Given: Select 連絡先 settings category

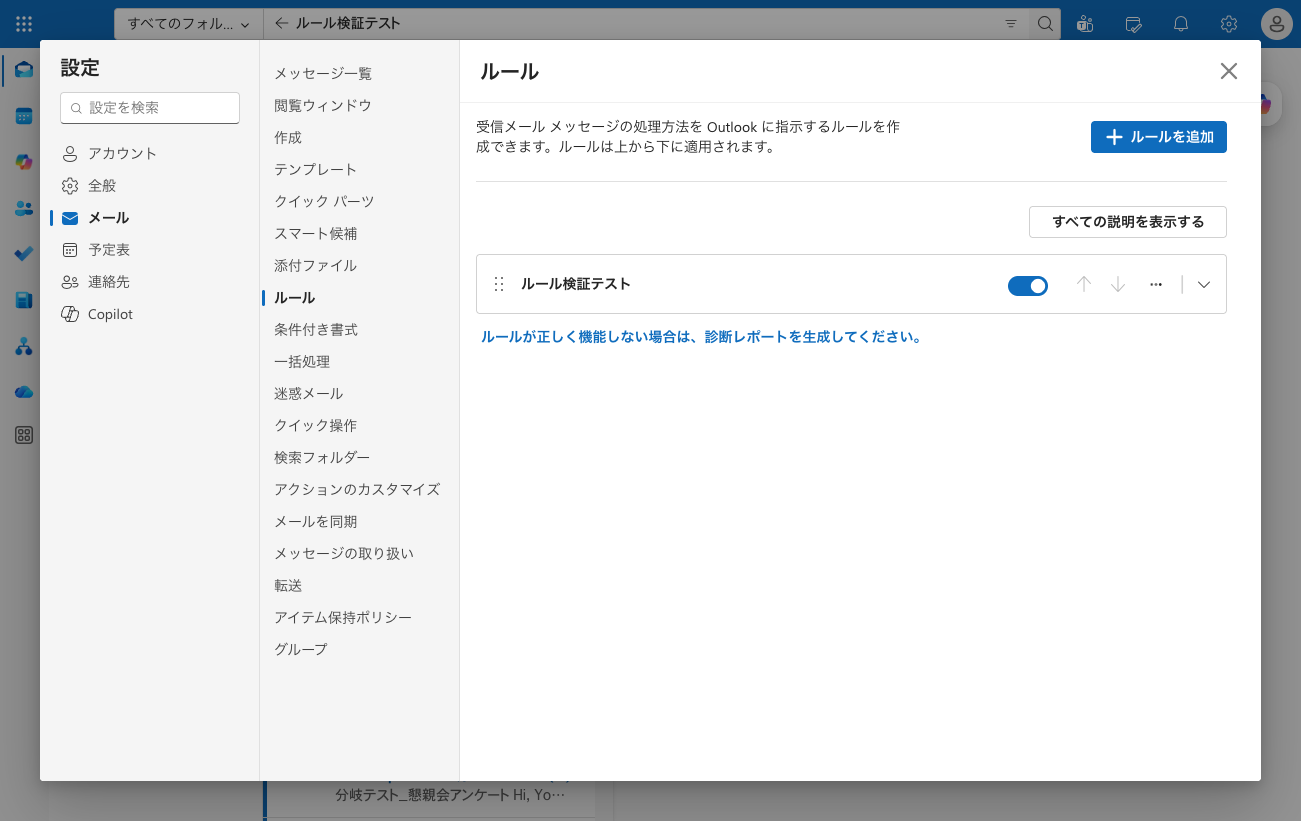Looking at the screenshot, I should coord(150,282).
